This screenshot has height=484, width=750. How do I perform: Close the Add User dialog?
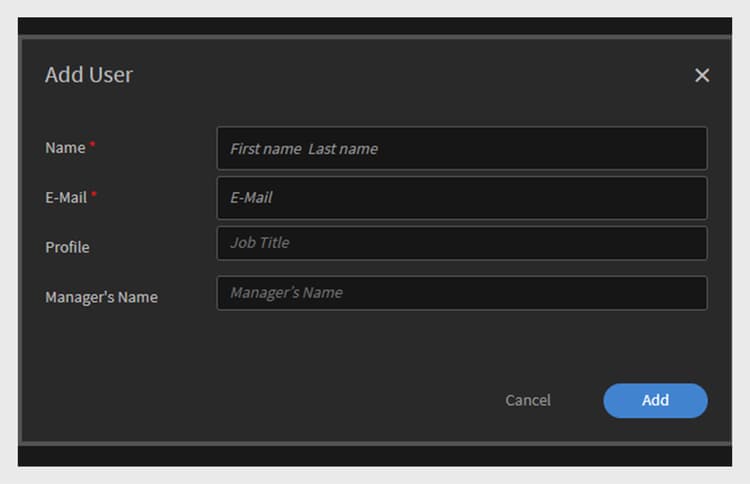point(702,75)
